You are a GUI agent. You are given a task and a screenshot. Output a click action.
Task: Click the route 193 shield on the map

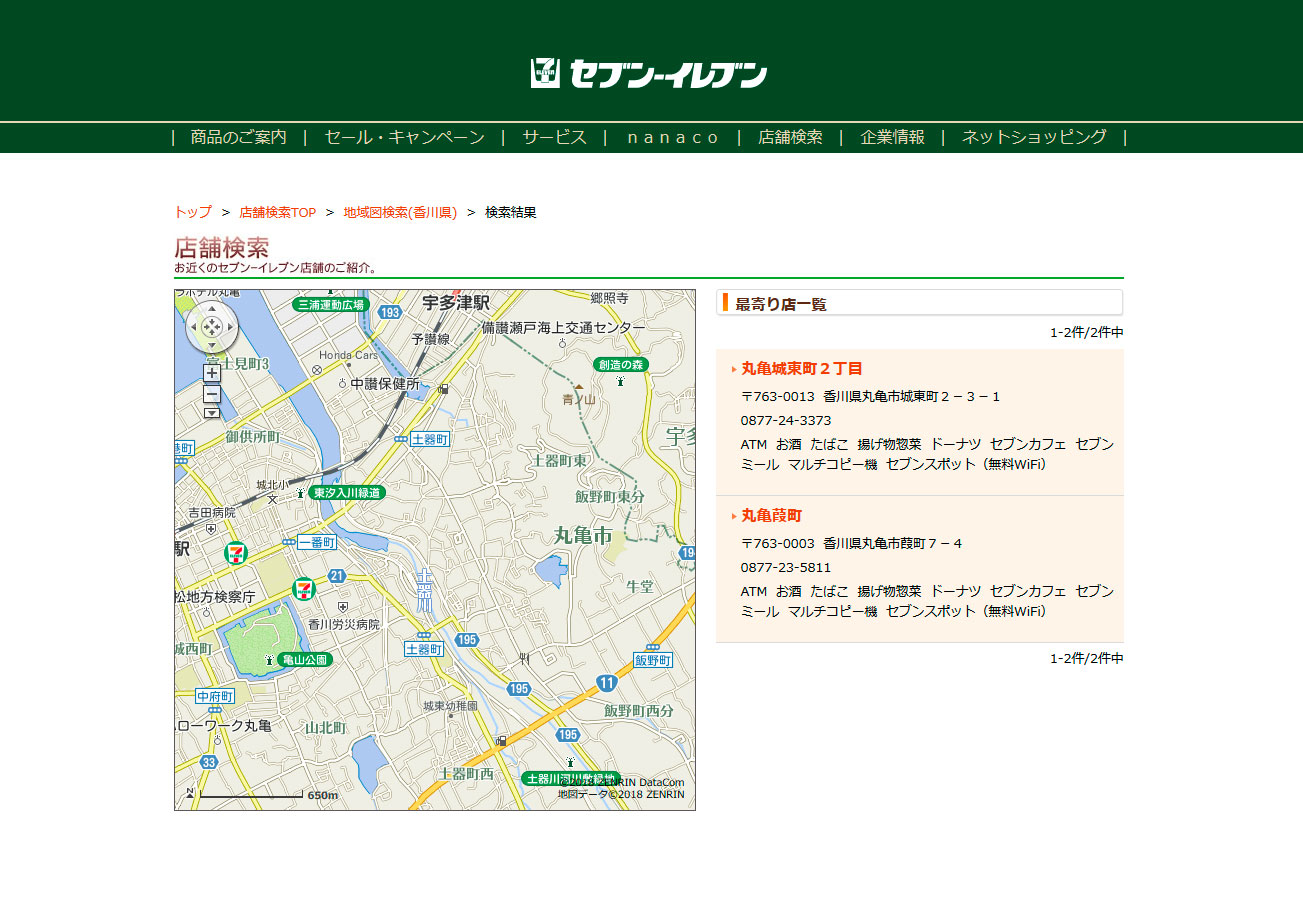[390, 313]
